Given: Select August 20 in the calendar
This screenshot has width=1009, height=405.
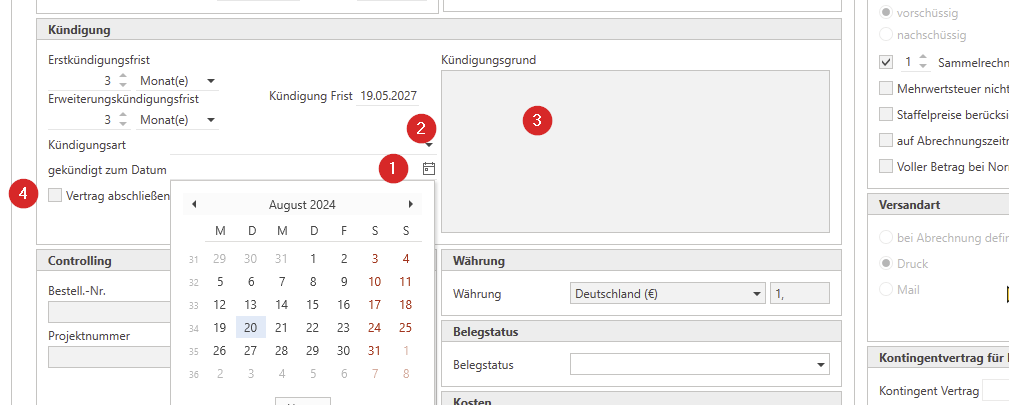Looking at the screenshot, I should pyautogui.click(x=251, y=328).
